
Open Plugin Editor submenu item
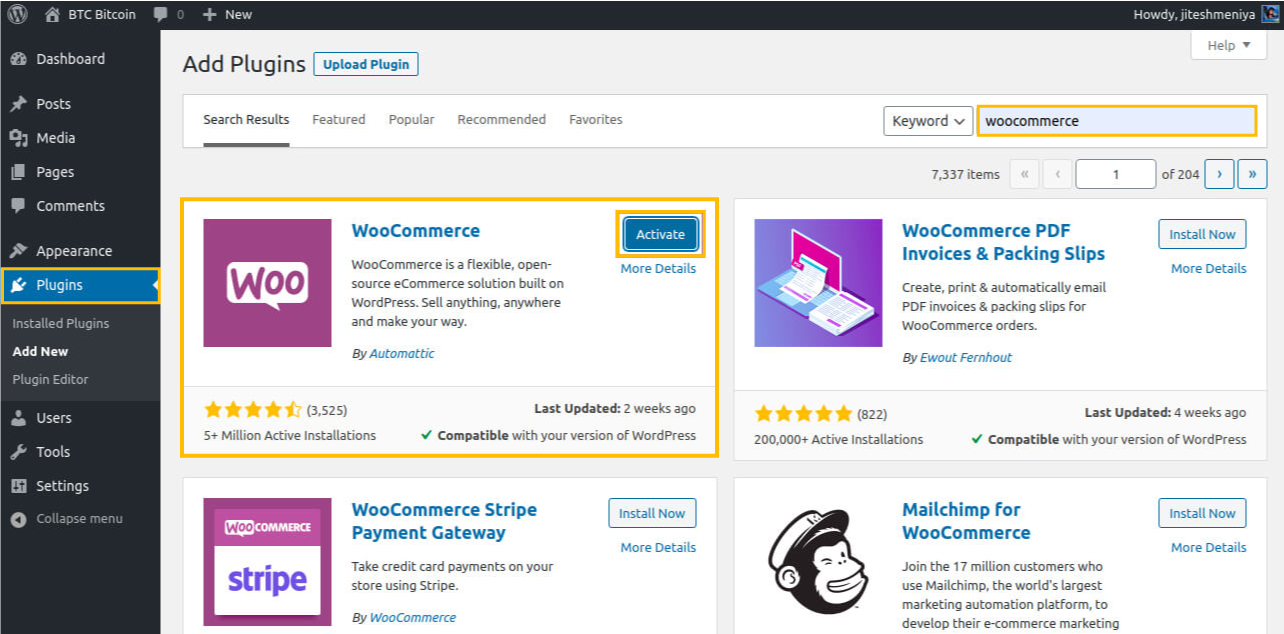[50, 380]
